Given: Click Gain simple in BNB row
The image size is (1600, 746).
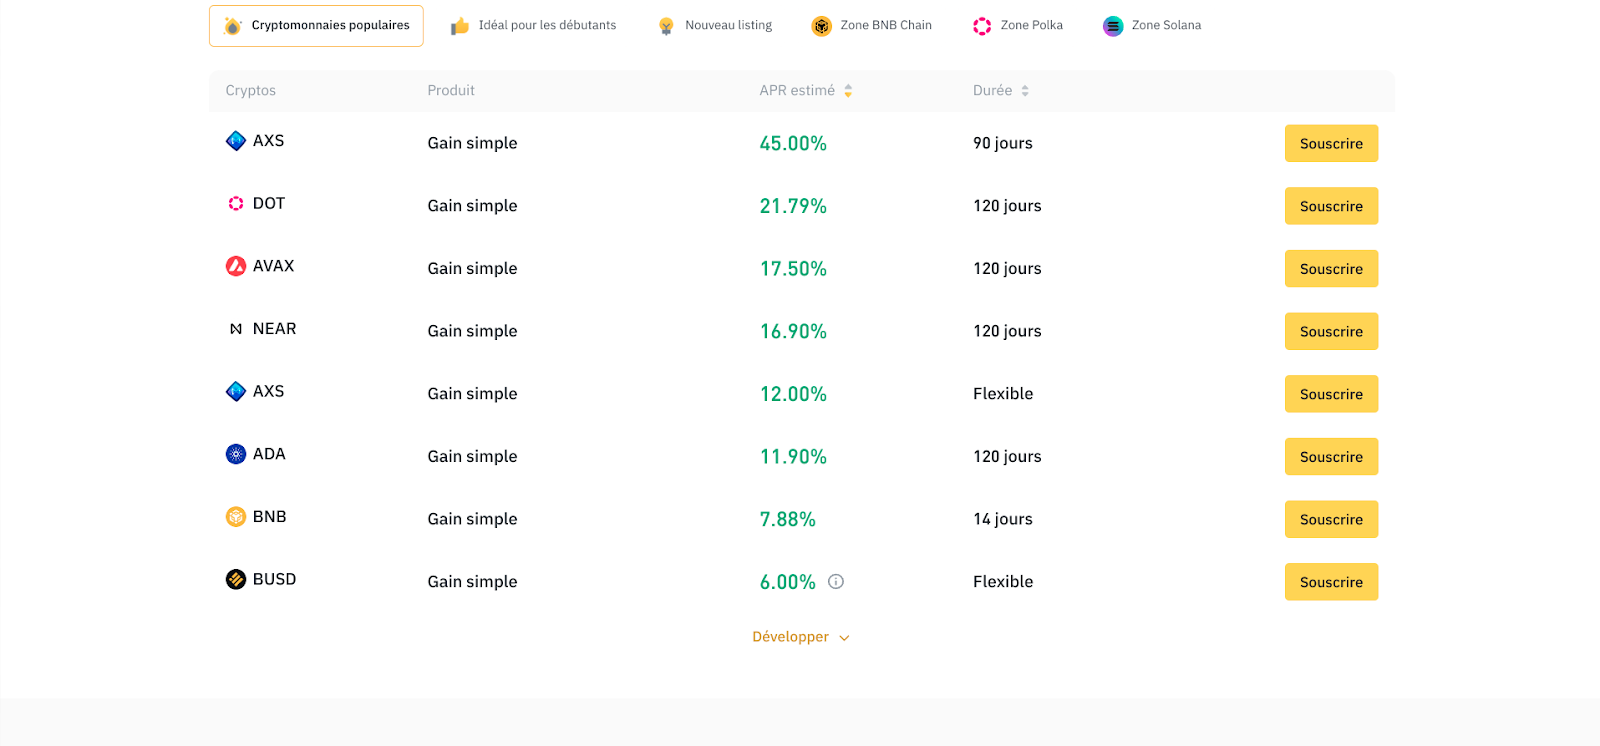Looking at the screenshot, I should (x=472, y=519).
